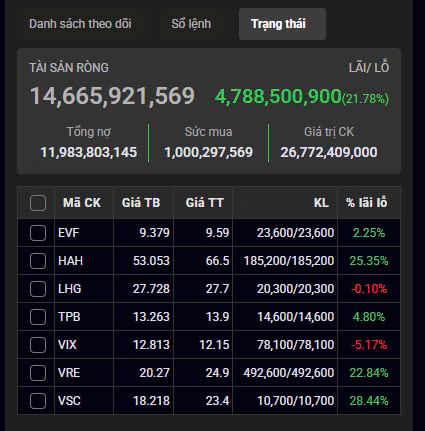Click VSC average price 18.218
The image size is (425, 431).
(151, 401)
